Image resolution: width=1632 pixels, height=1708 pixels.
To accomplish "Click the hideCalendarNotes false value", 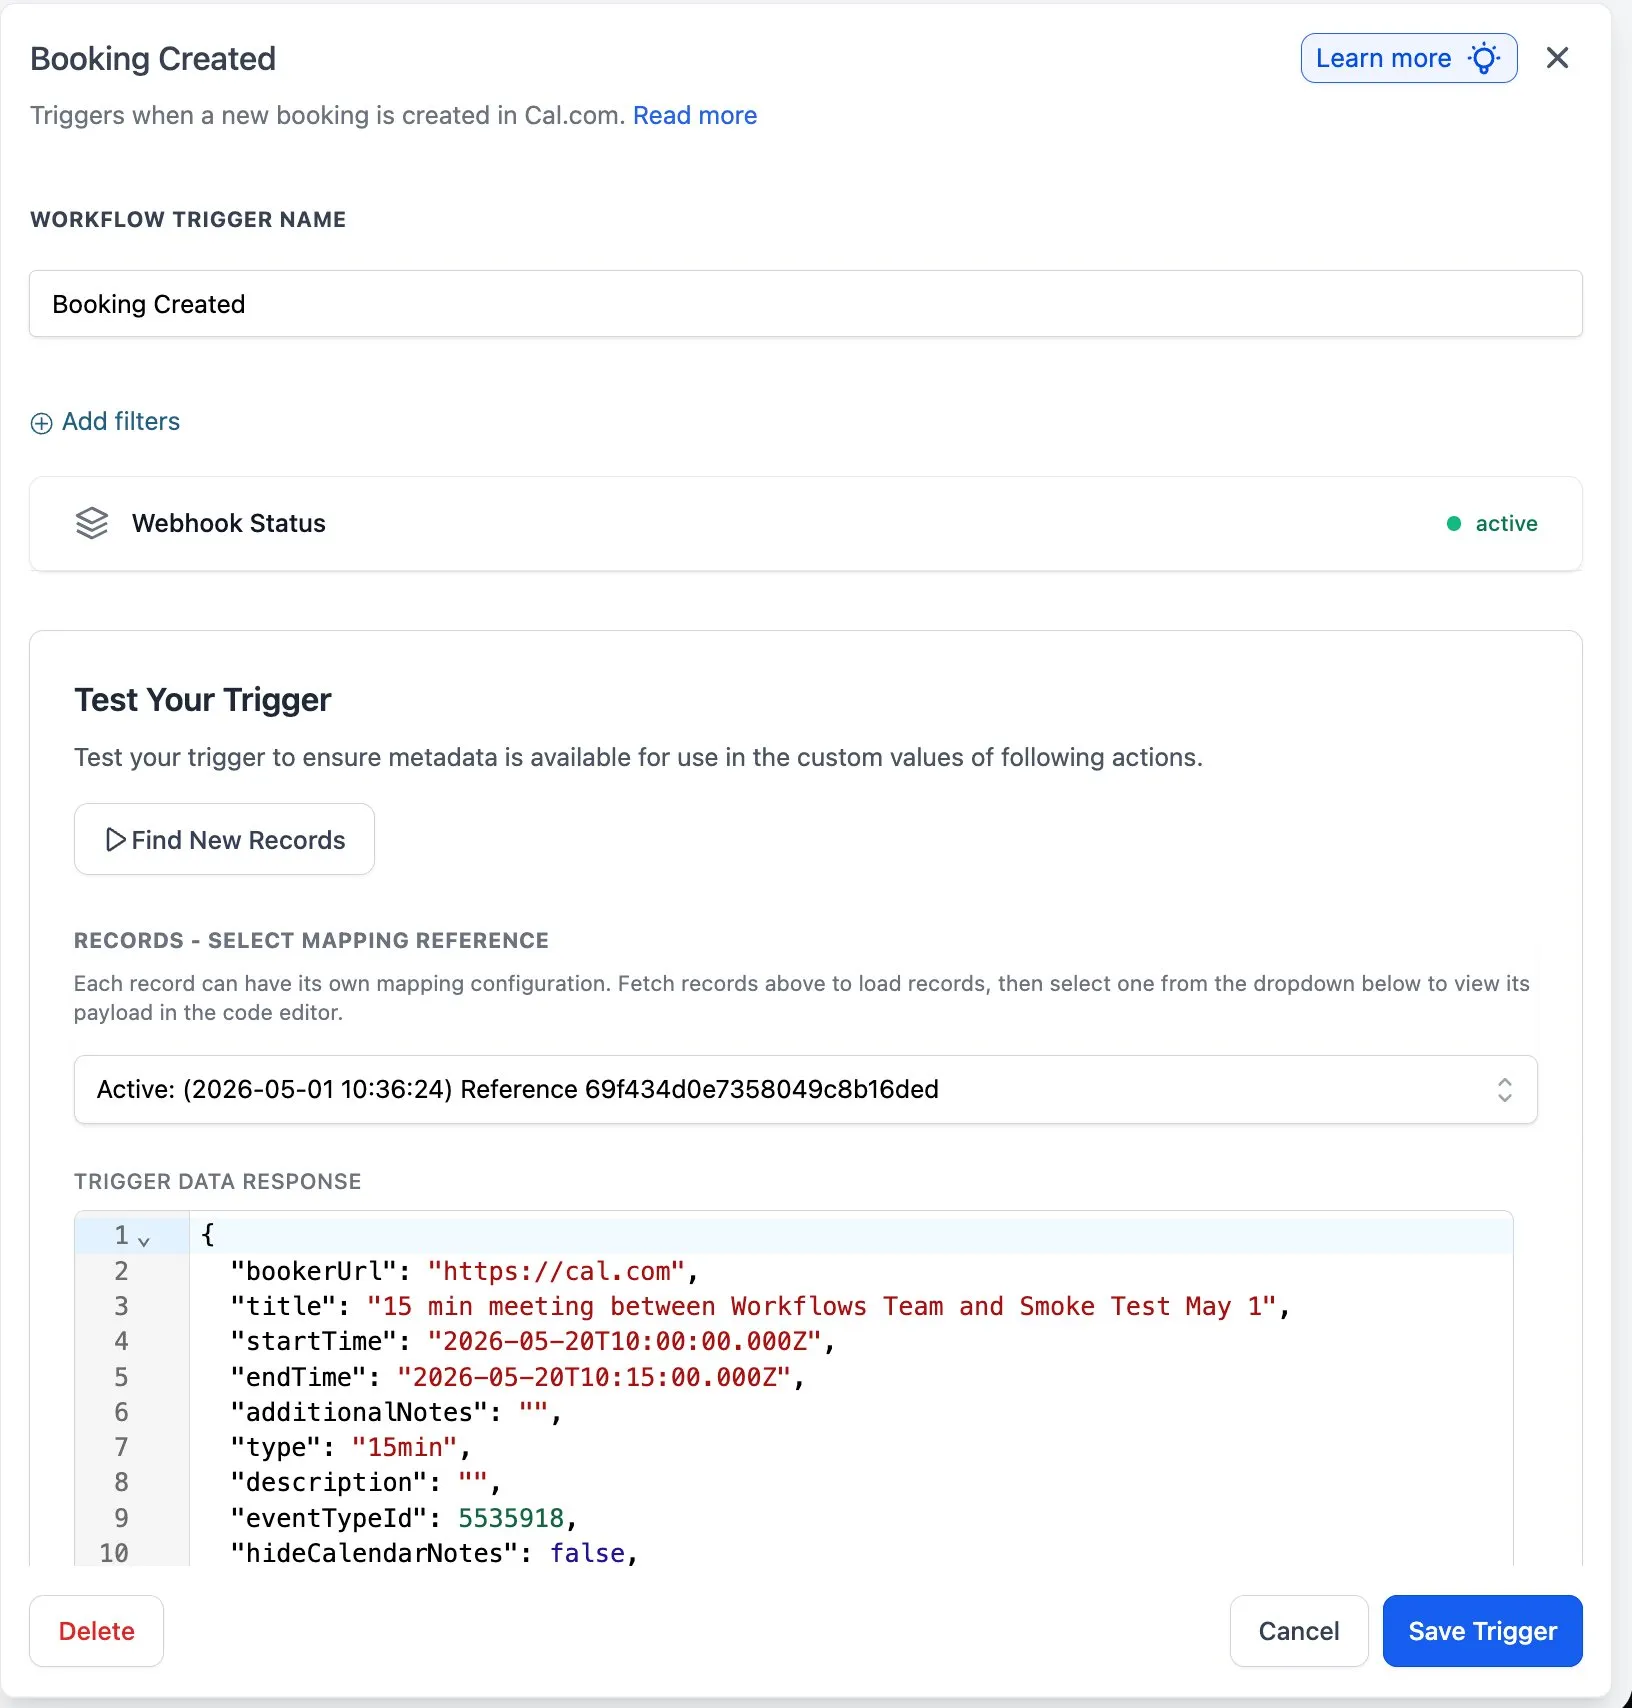I will pyautogui.click(x=587, y=1553).
